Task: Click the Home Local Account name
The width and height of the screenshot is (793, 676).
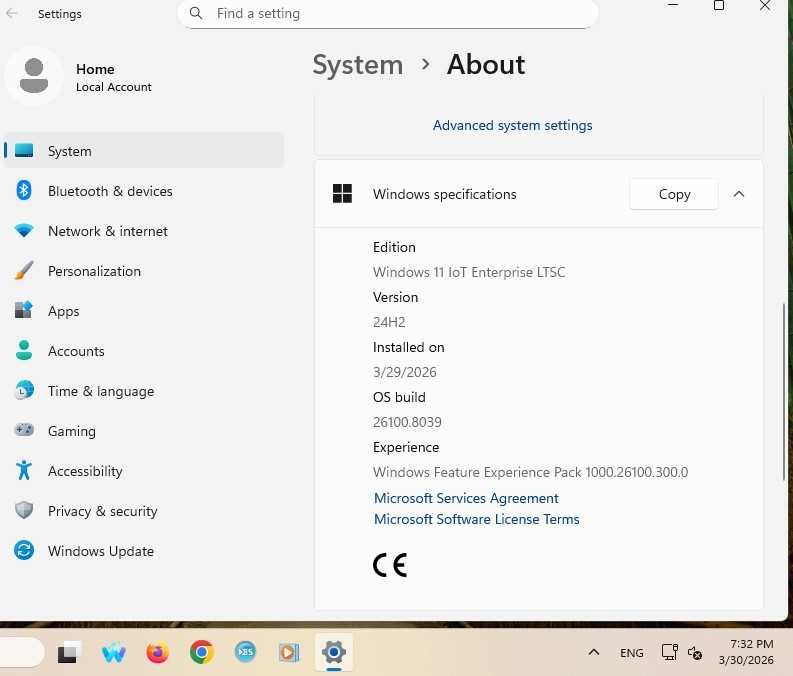Action: (113, 78)
